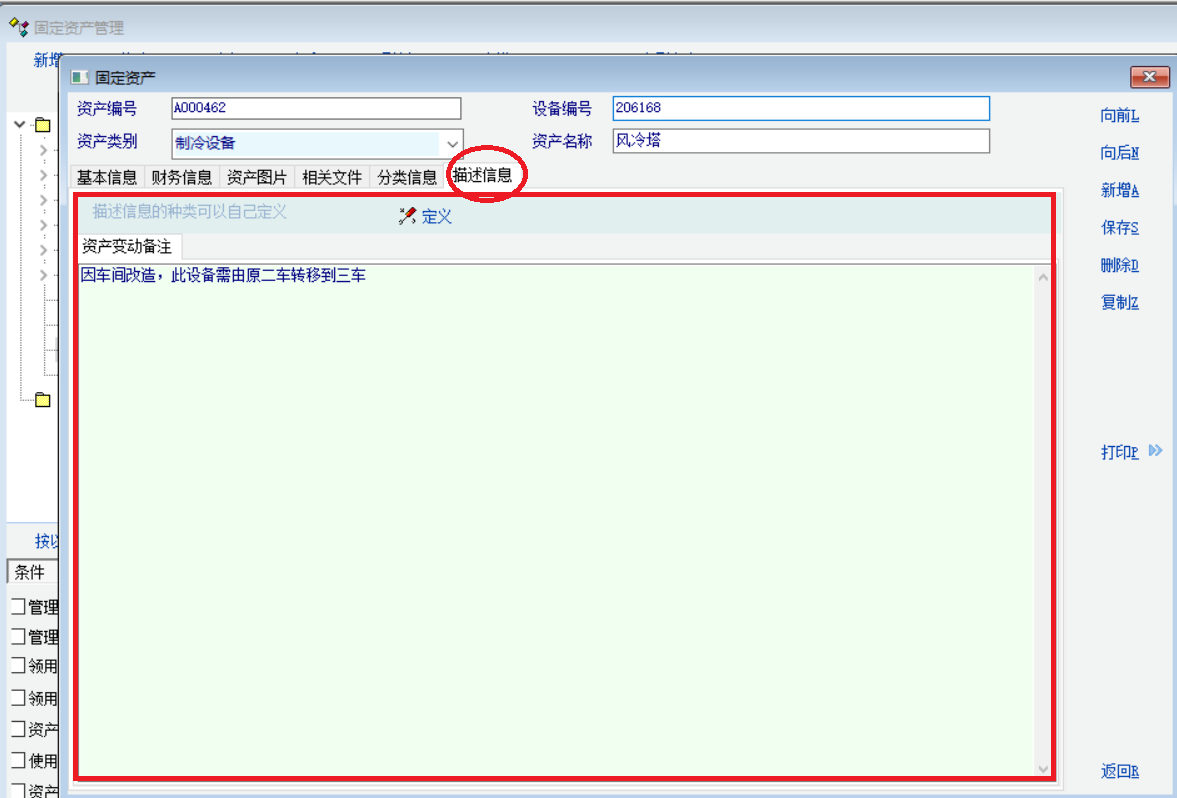
Task: Tick the 使用 checkbox
Action: pyautogui.click(x=18, y=760)
